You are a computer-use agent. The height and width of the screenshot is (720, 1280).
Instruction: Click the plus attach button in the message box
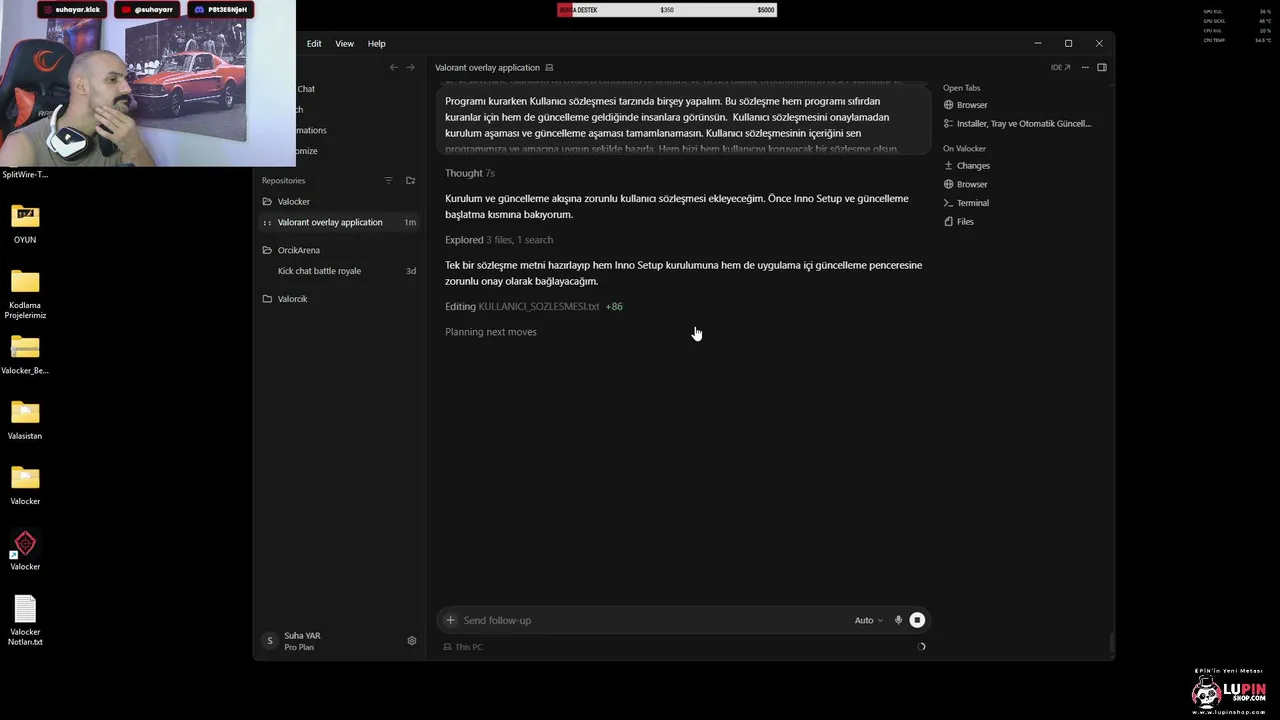450,620
